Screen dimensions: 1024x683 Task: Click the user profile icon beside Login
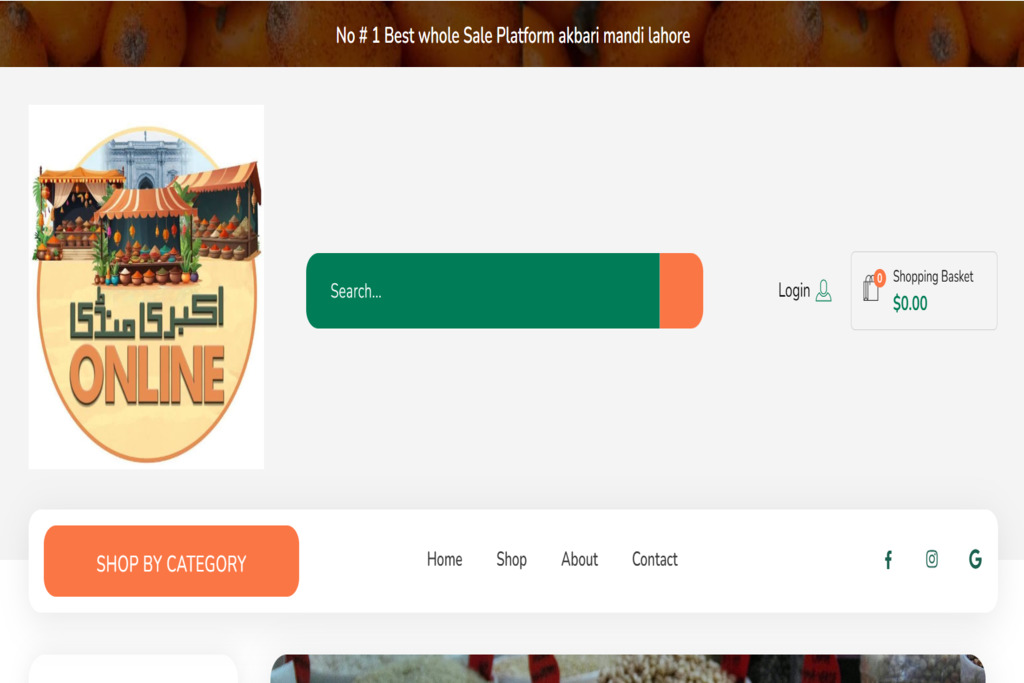824,291
